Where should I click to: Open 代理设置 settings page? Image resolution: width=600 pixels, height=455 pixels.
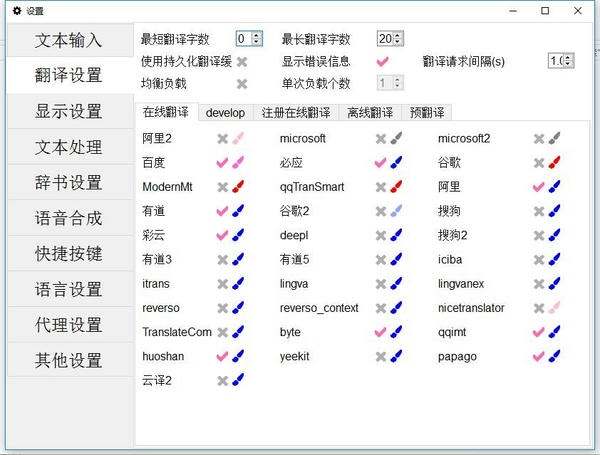pyautogui.click(x=70, y=325)
